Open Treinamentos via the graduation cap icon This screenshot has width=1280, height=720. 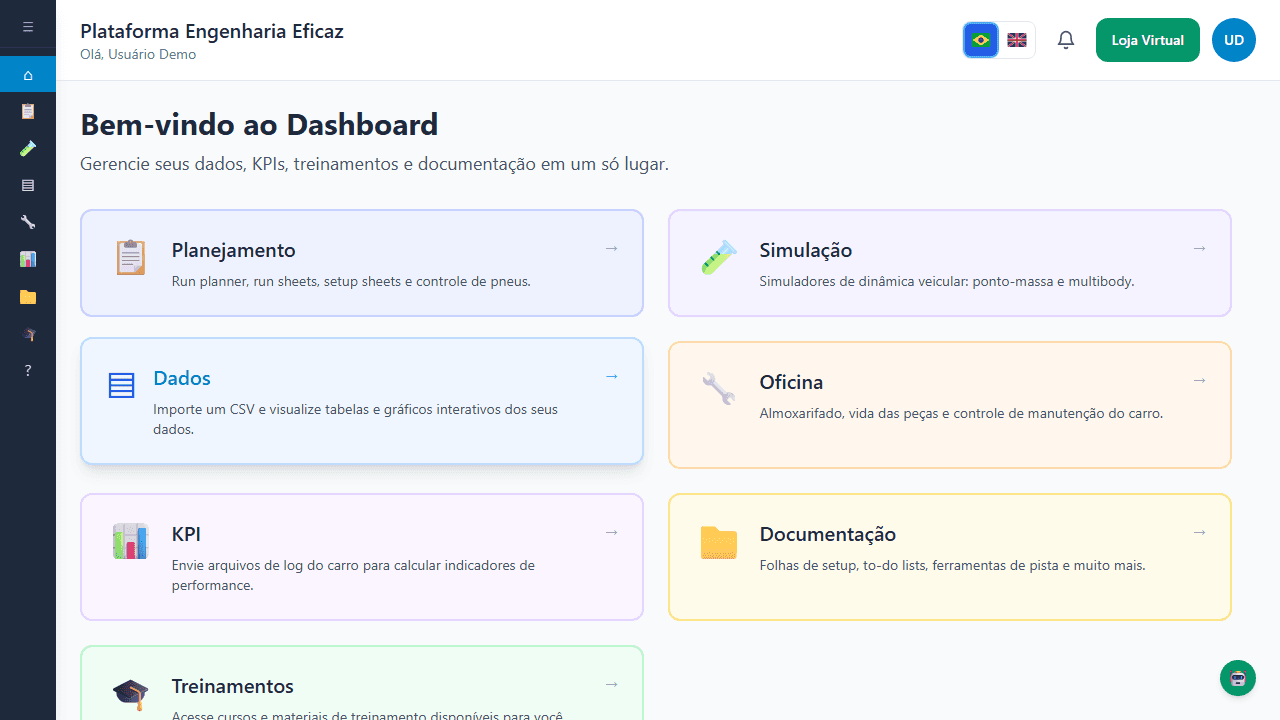pyautogui.click(x=27, y=334)
